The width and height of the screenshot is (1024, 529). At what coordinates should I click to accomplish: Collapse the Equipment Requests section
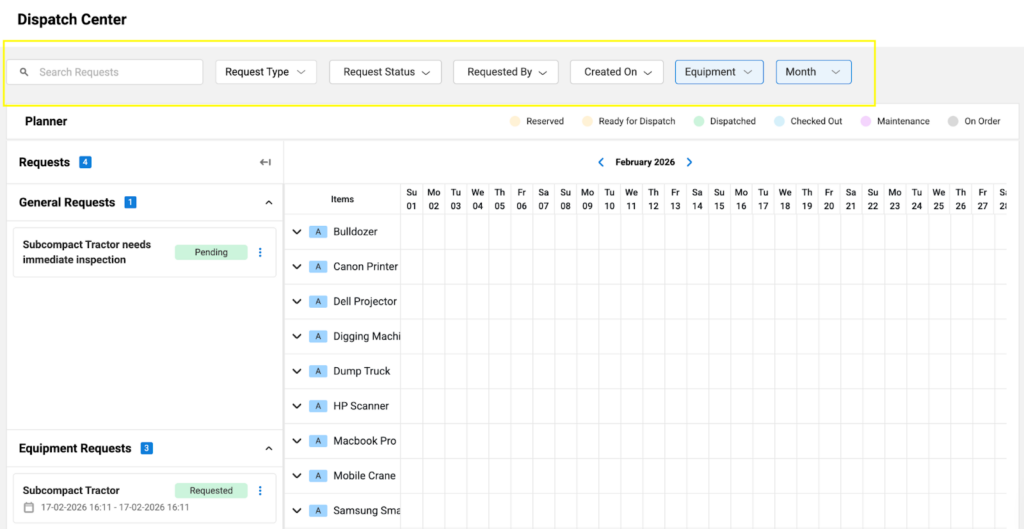pos(268,449)
